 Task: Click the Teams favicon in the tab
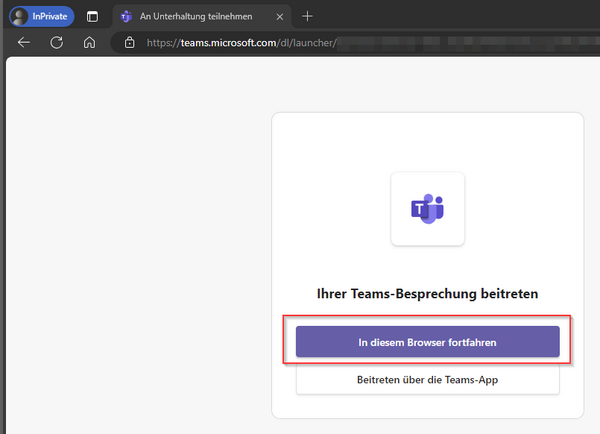click(x=126, y=16)
